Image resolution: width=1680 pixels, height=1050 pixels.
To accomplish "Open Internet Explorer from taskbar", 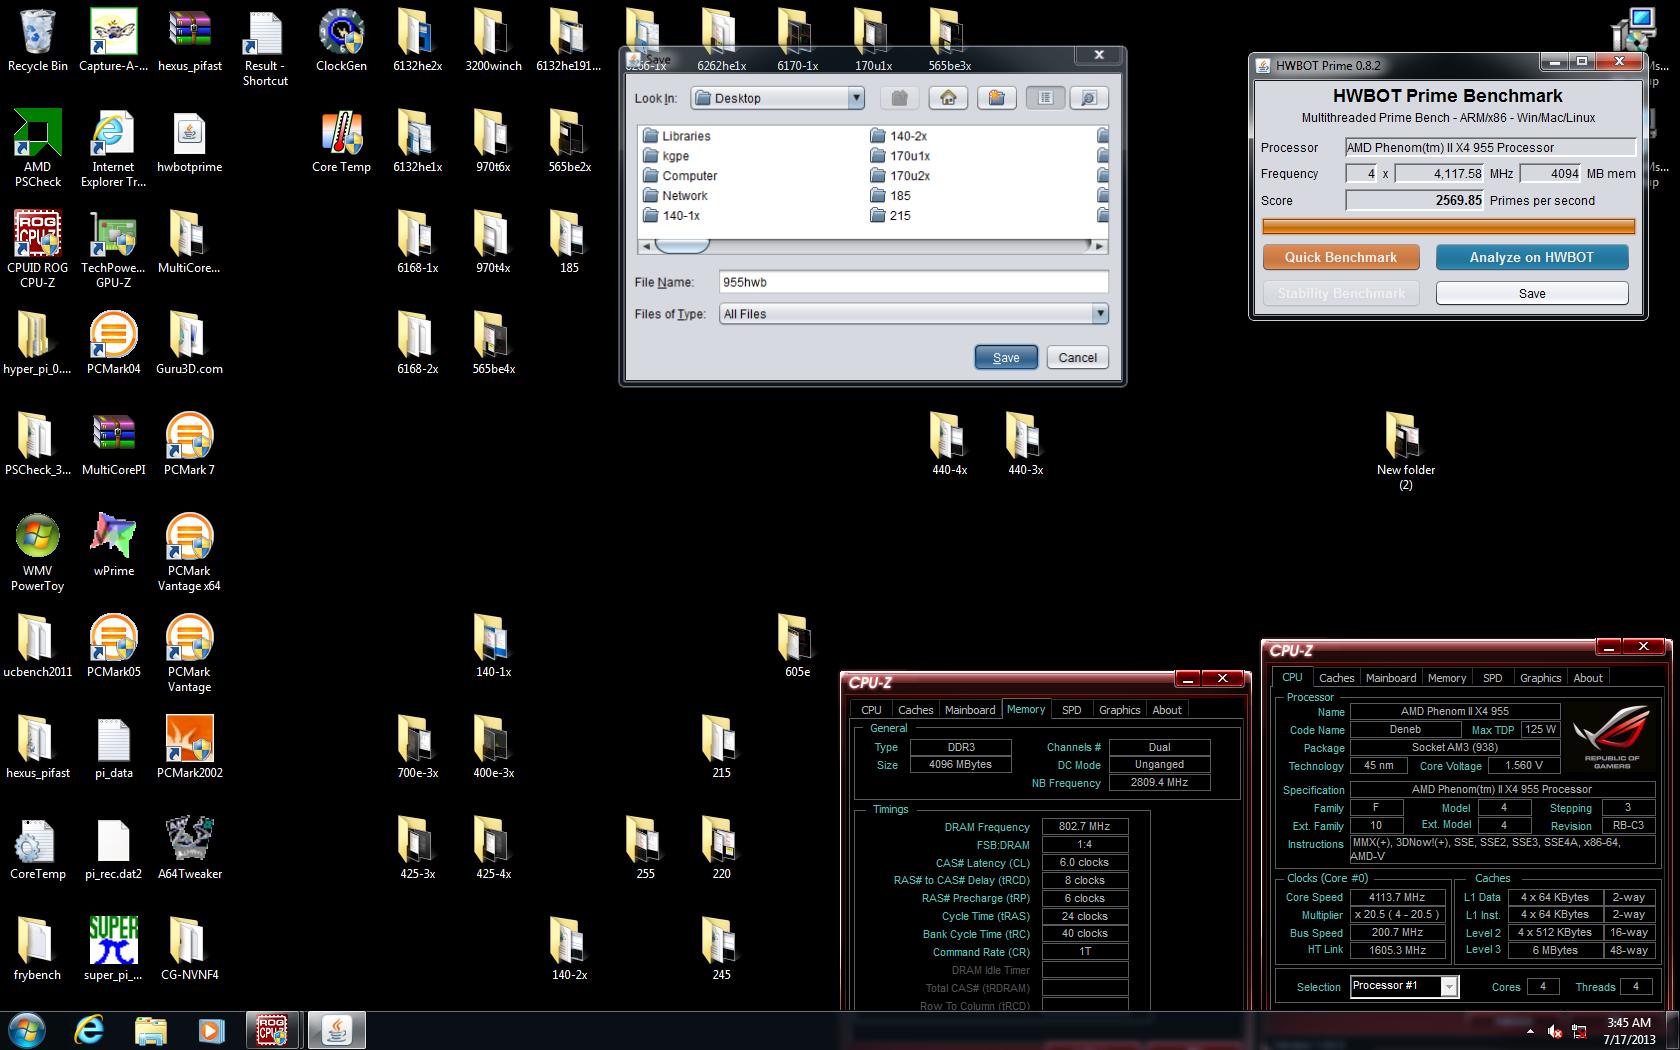I will [90, 1029].
